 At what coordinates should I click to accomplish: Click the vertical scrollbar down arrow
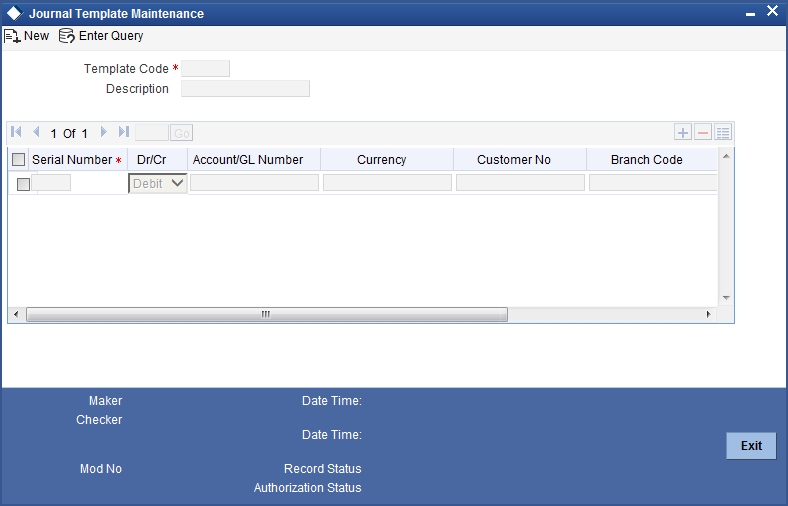726,298
